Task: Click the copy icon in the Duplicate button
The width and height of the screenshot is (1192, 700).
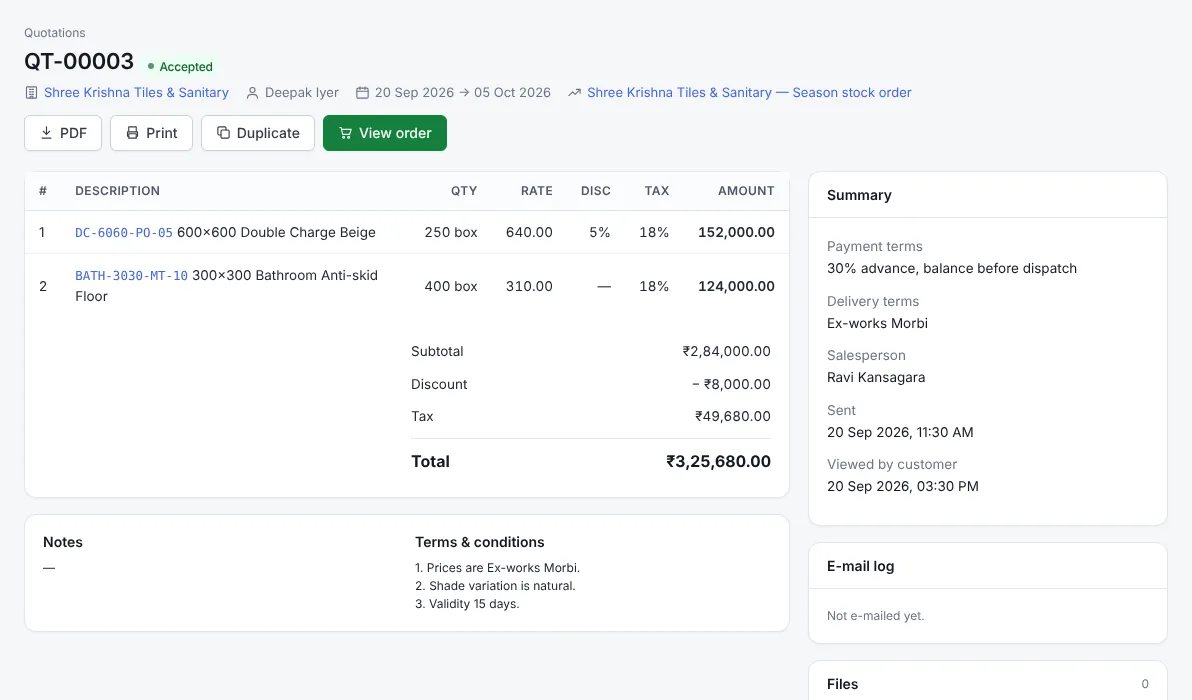Action: (224, 133)
